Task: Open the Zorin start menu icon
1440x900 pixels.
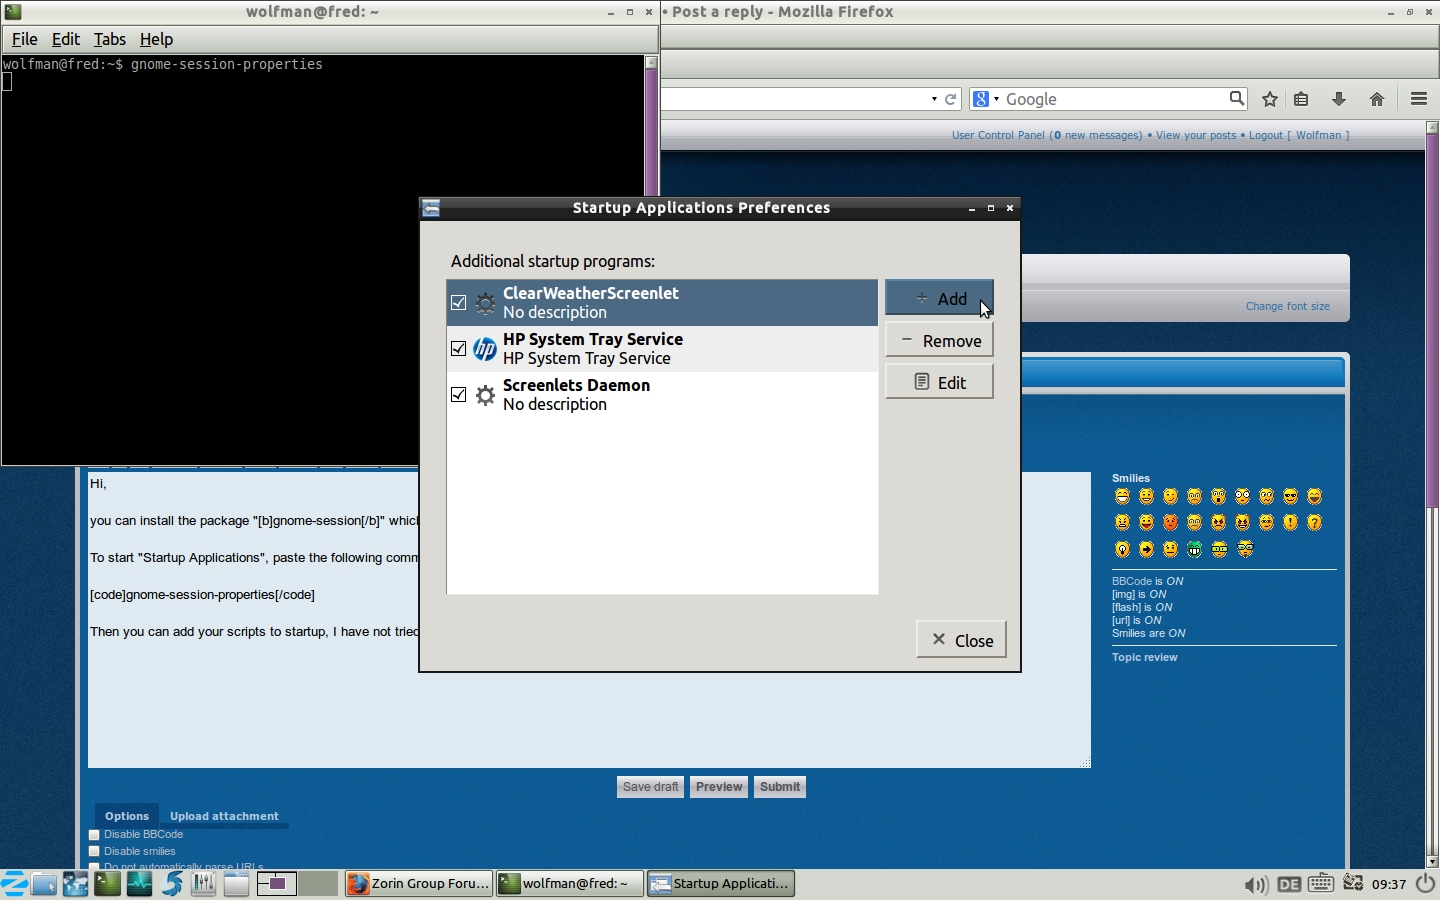Action: tap(14, 884)
